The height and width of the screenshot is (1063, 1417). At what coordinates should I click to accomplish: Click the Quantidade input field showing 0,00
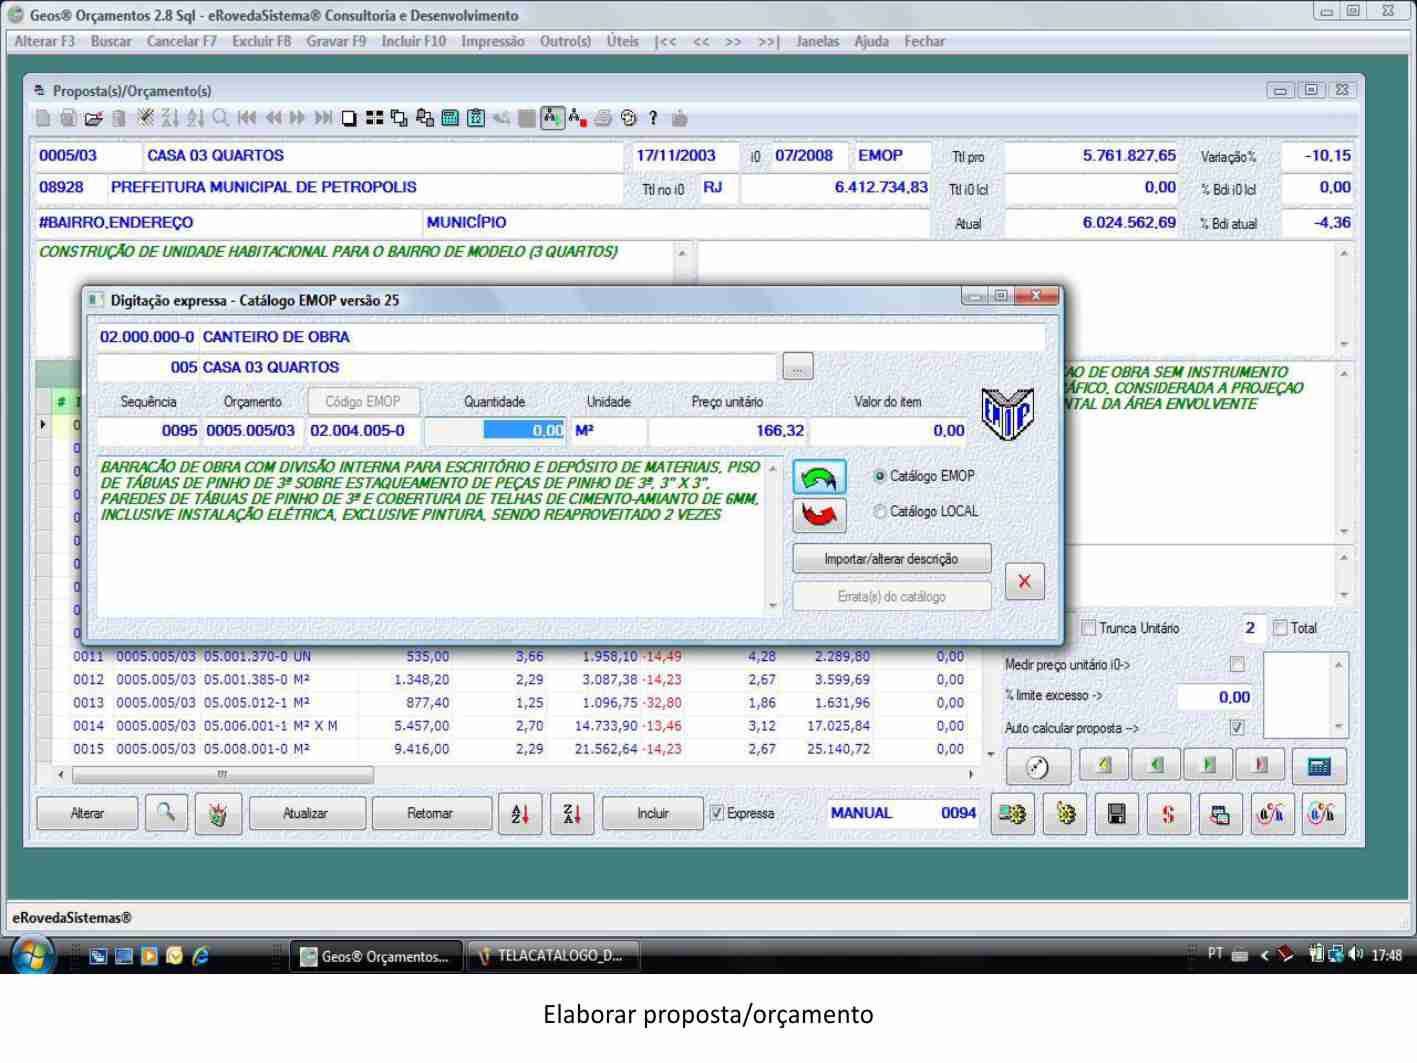[x=495, y=430]
